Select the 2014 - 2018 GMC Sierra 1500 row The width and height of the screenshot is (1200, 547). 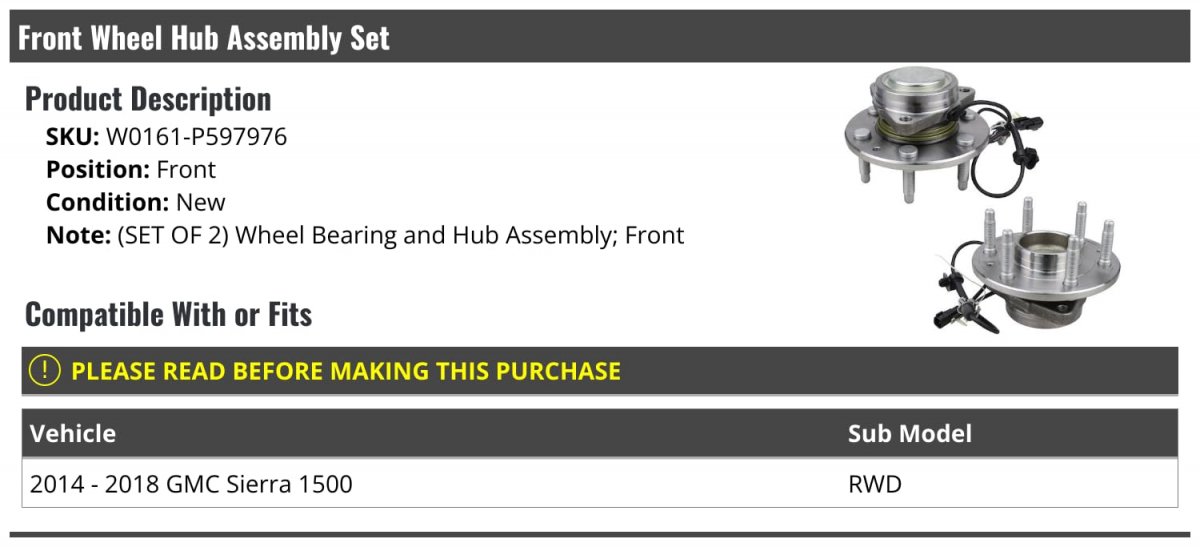(x=599, y=484)
